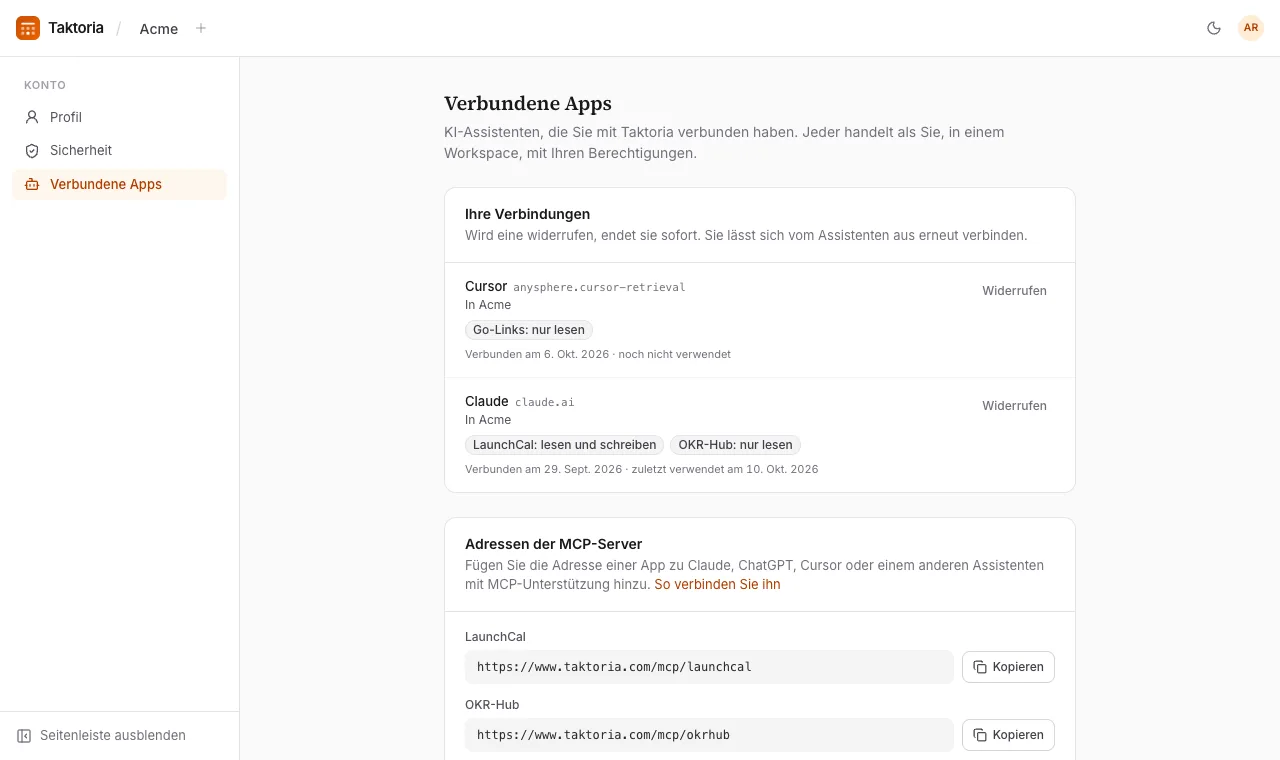Image resolution: width=1280 pixels, height=760 pixels.
Task: Select the Profil person icon
Action: coord(32,117)
